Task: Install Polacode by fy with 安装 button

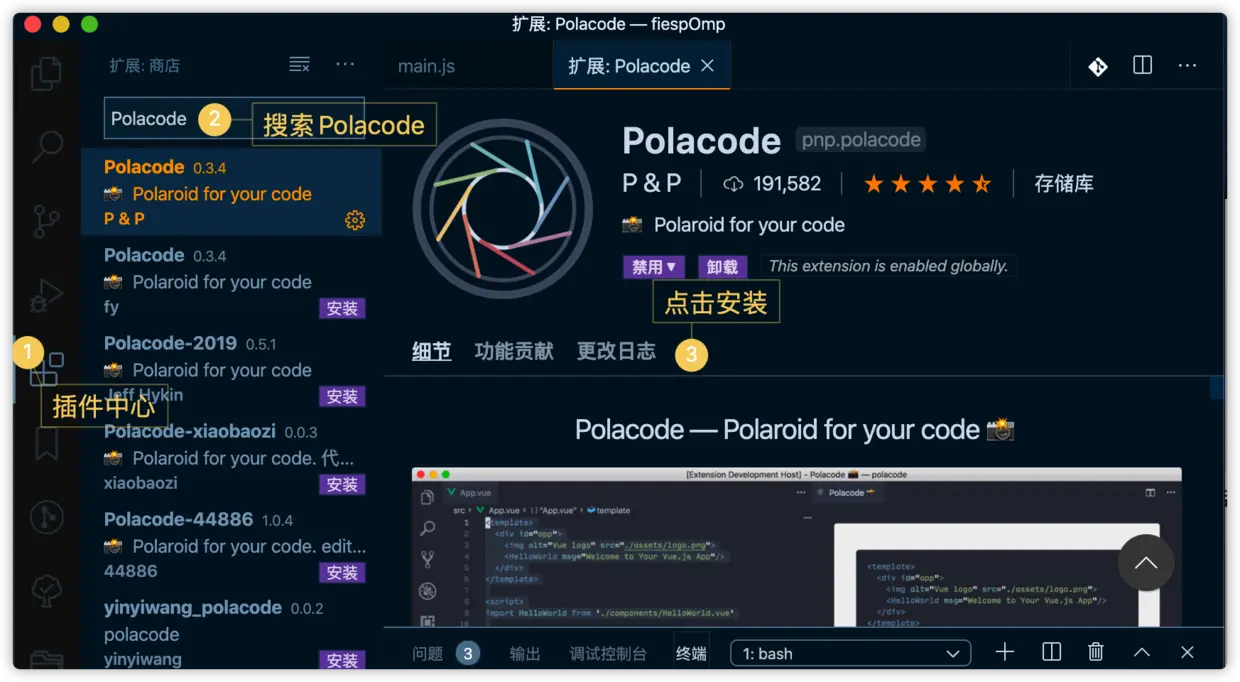Action: point(342,309)
